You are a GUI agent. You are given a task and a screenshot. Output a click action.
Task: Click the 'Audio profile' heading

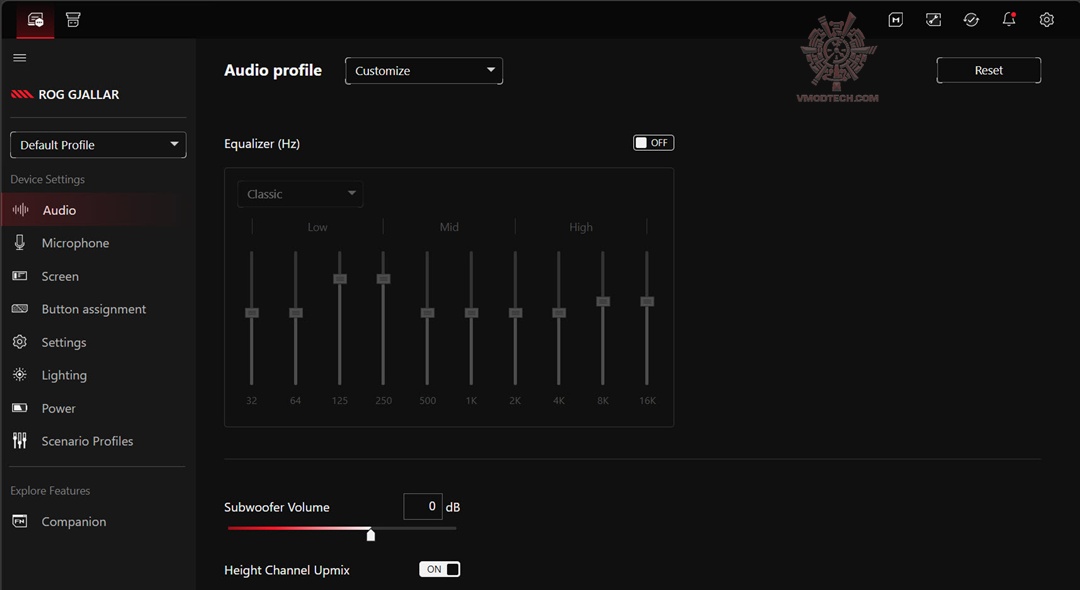[x=273, y=70]
